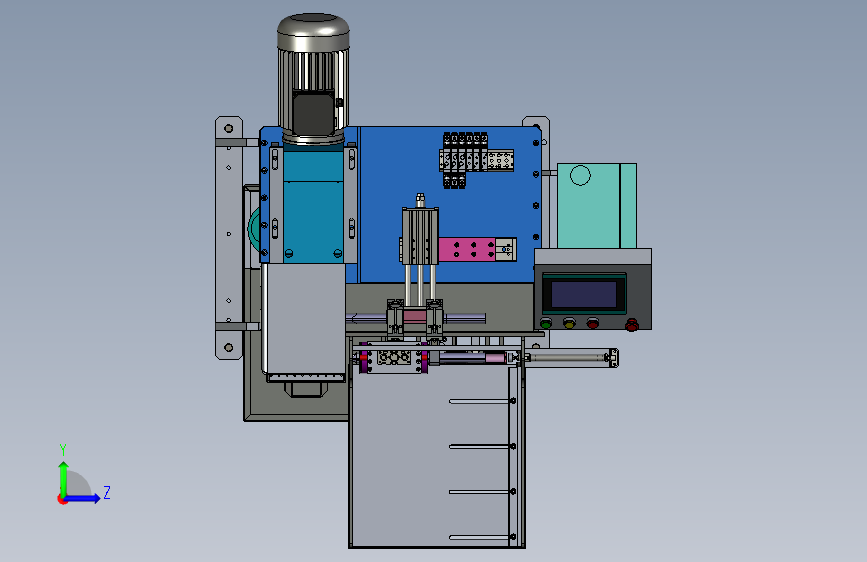Viewport: 867px width, 562px height.
Task: Select the teal gearbox housing below motor
Action: pyautogui.click(x=313, y=204)
